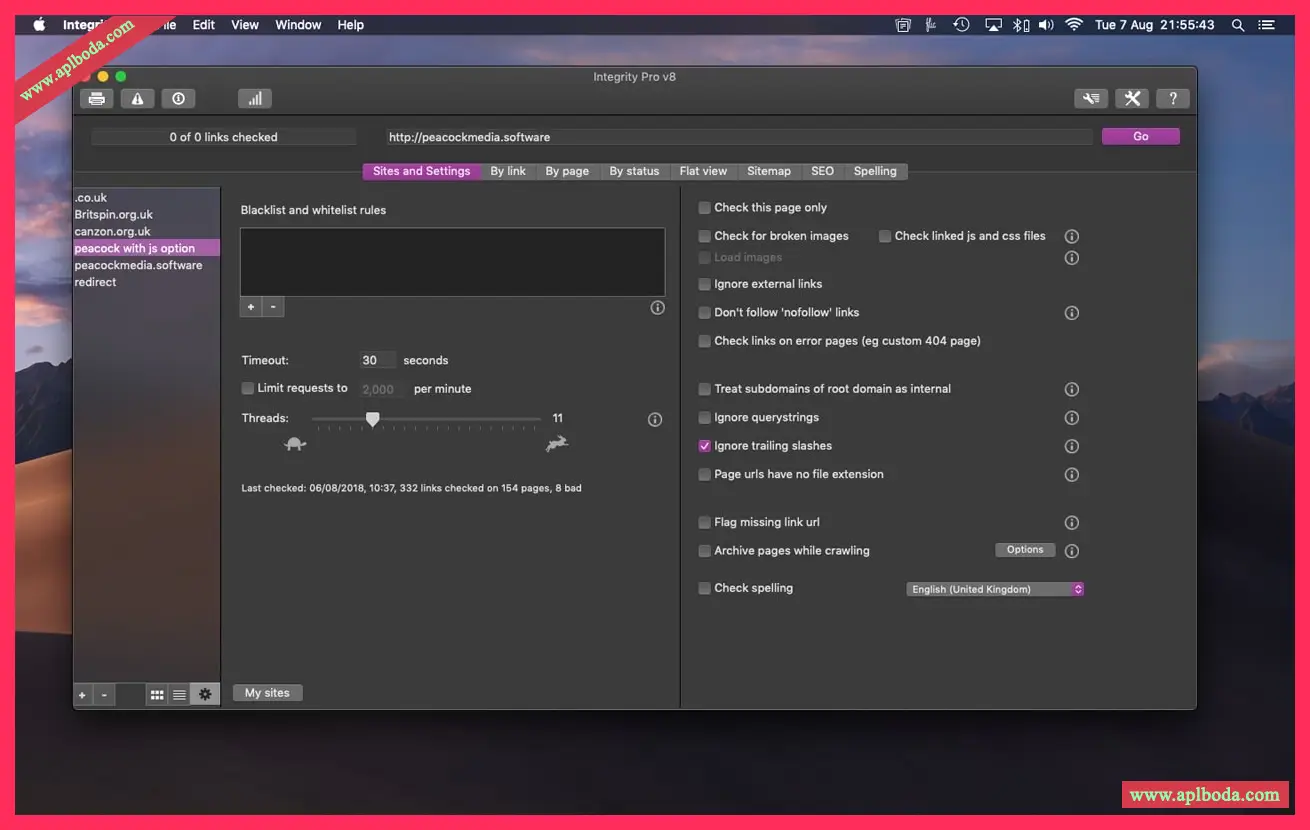Click the printer icon in the toolbar
The width and height of the screenshot is (1310, 830).
pos(97,98)
